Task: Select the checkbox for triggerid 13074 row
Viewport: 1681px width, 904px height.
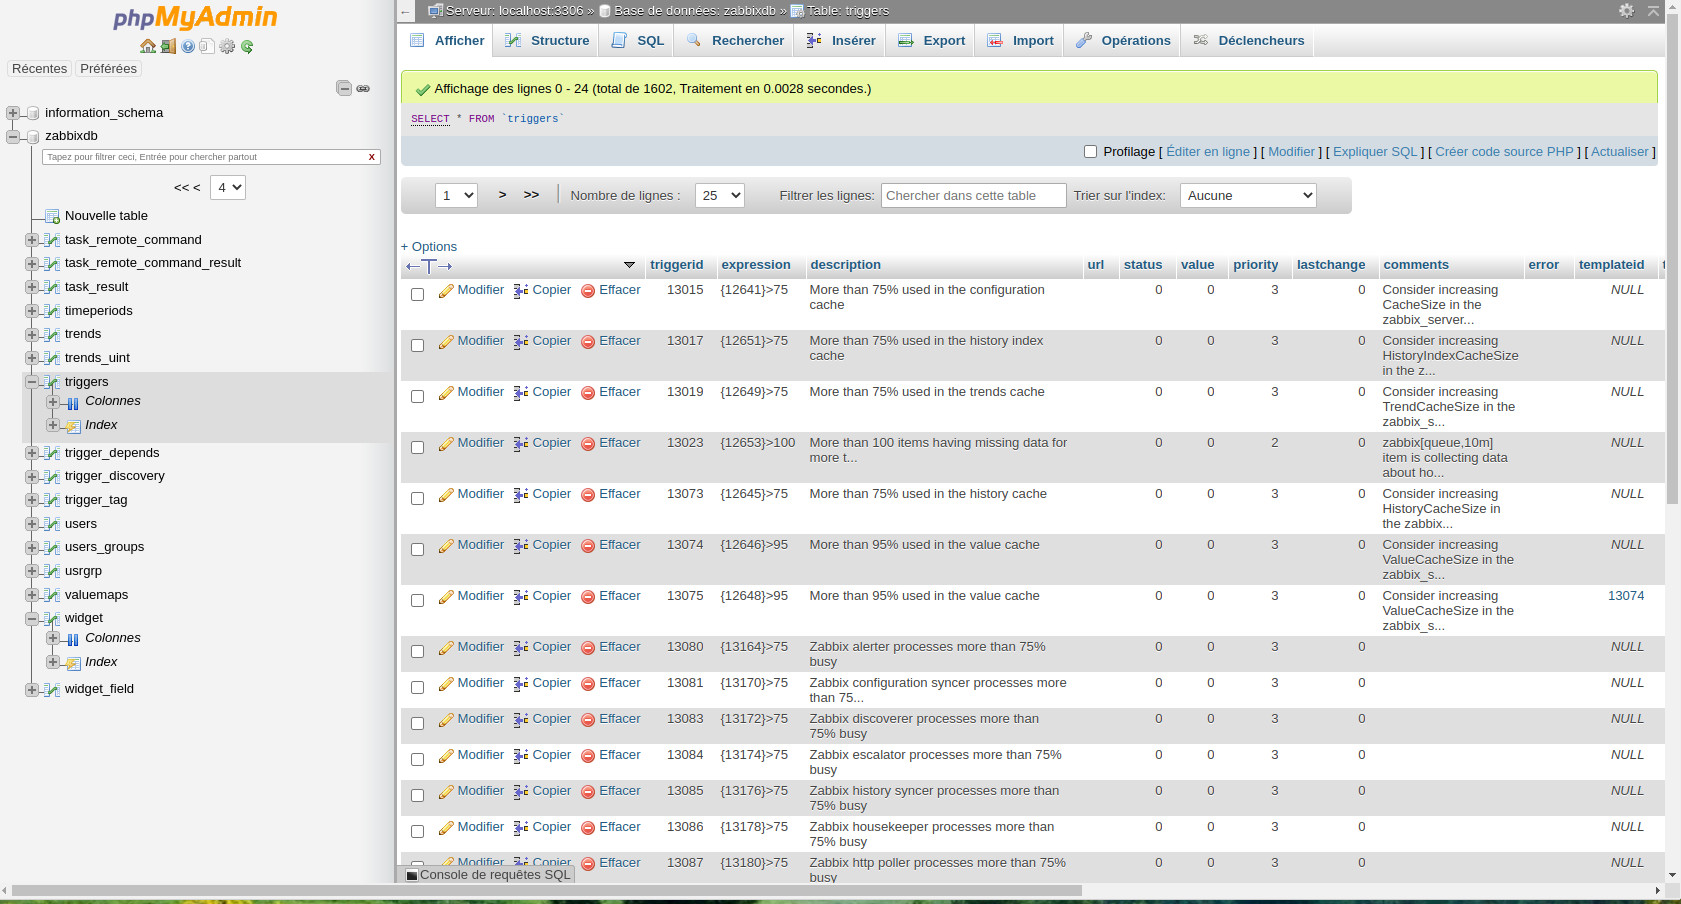Action: click(x=417, y=549)
